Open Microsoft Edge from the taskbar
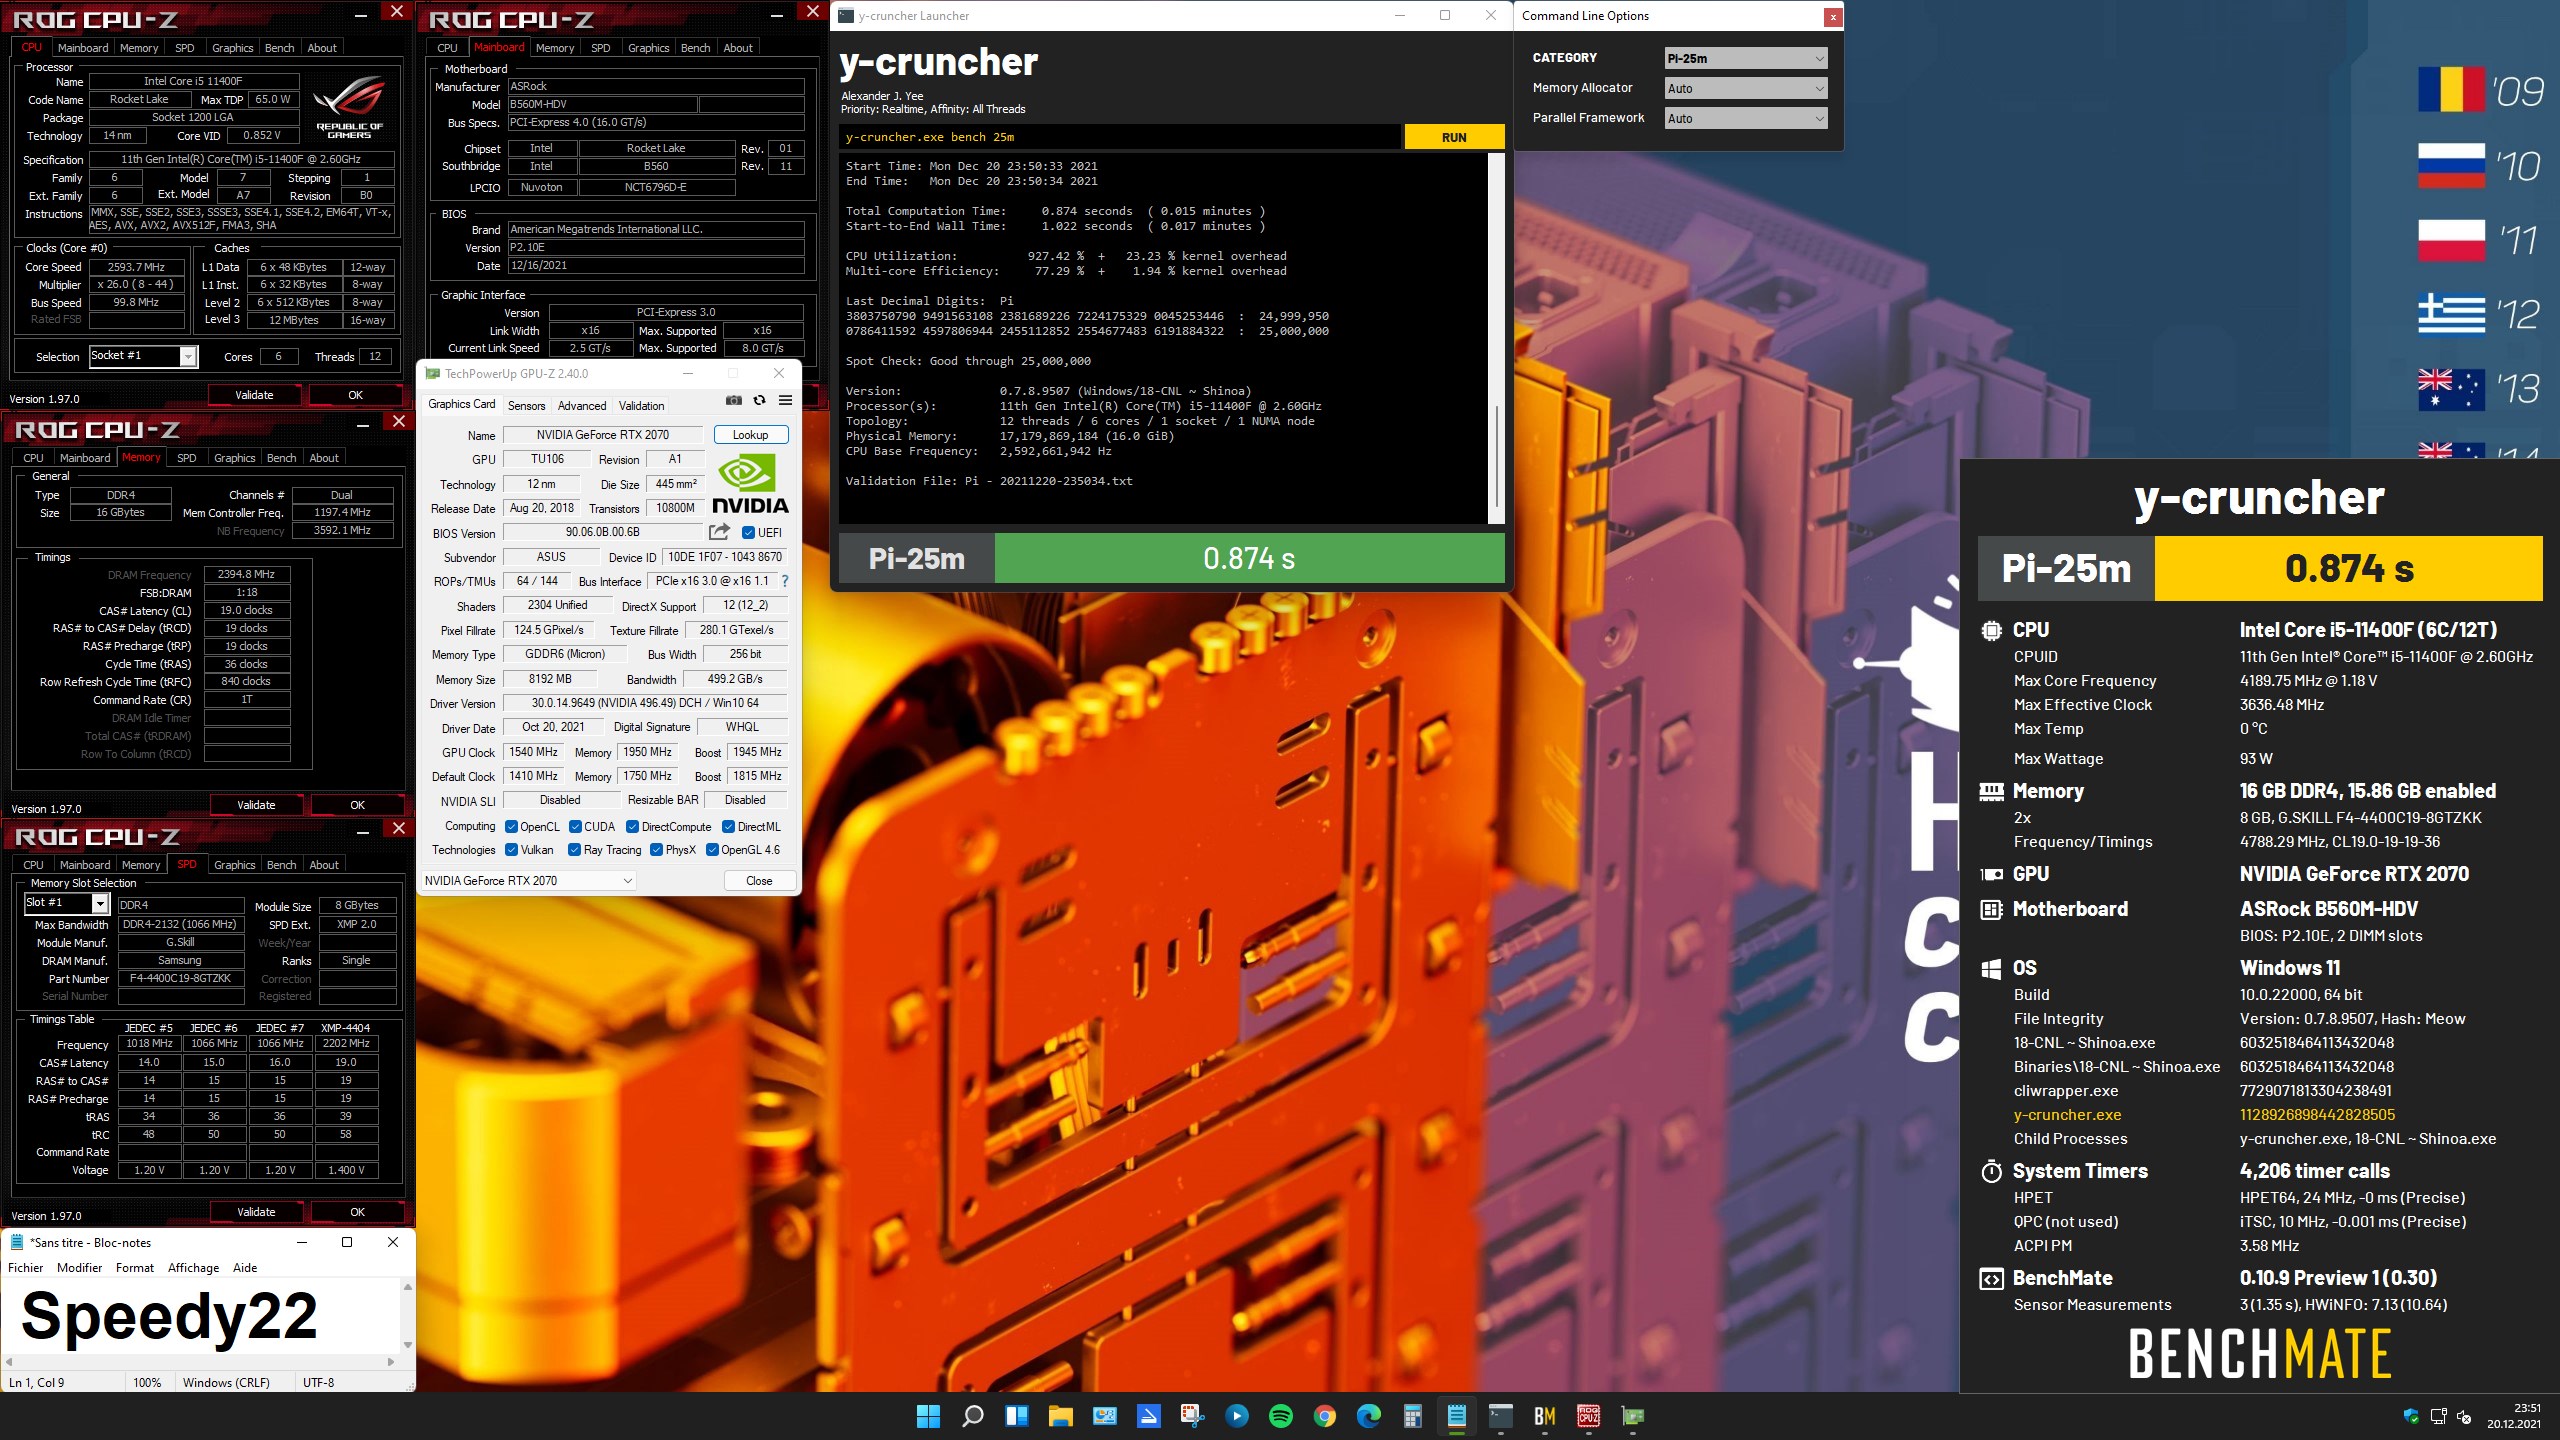The width and height of the screenshot is (2560, 1440). point(1368,1416)
